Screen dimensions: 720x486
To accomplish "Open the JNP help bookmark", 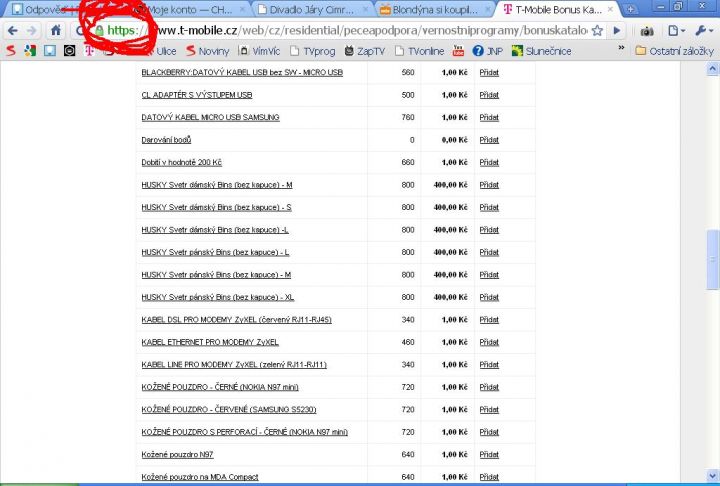I will (x=488, y=51).
